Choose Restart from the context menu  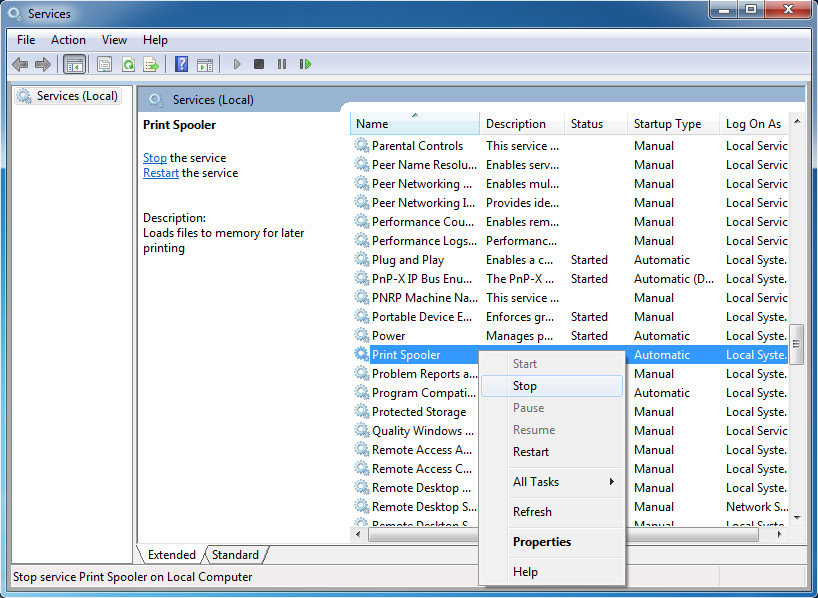(x=531, y=452)
